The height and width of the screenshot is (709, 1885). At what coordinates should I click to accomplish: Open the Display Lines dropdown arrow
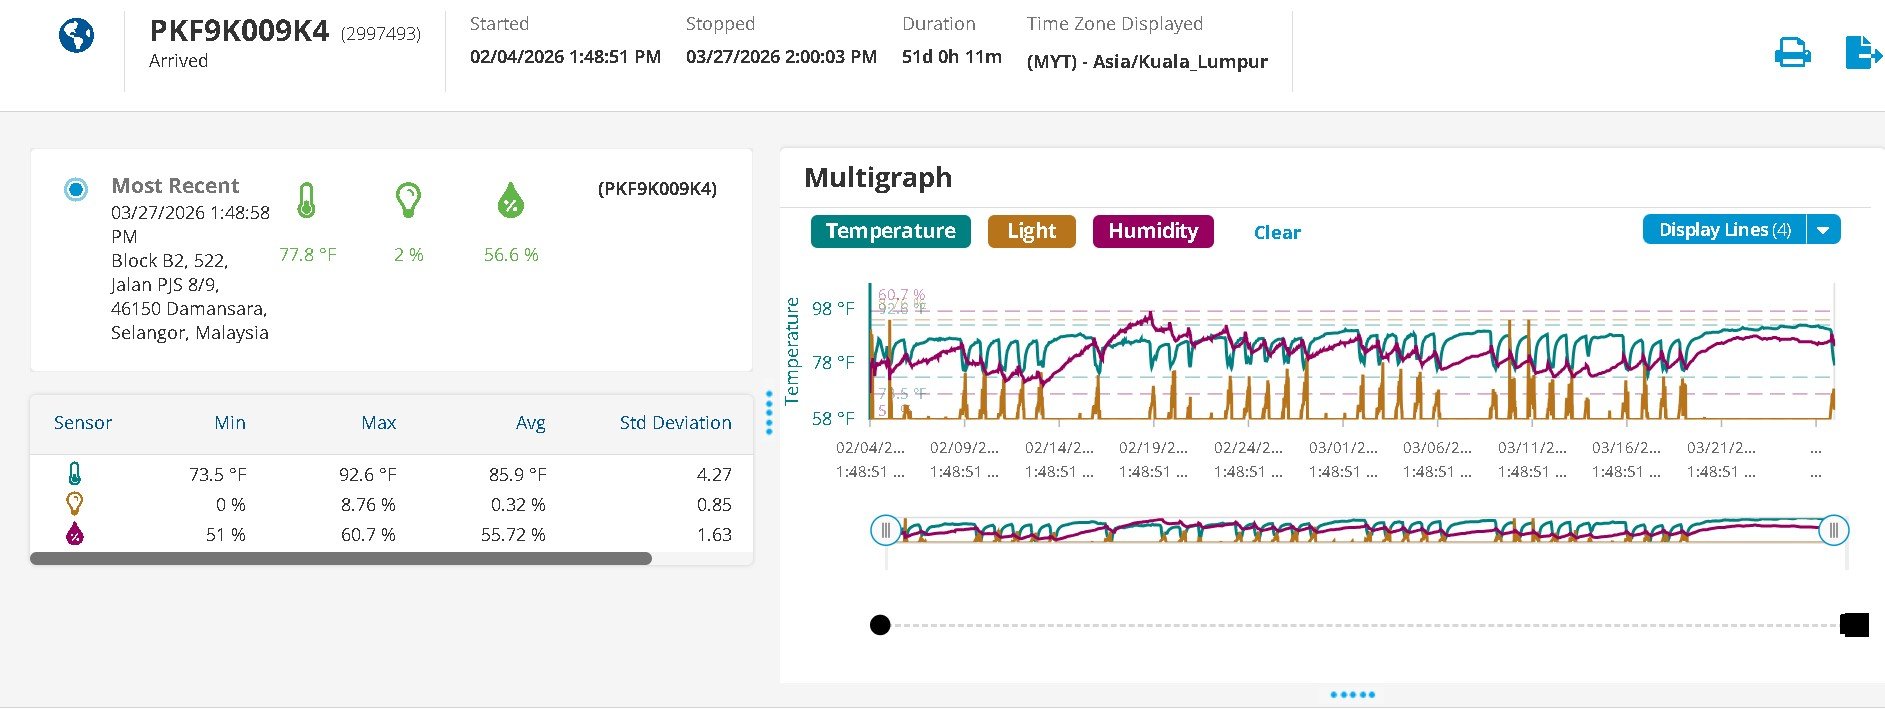point(1823,230)
